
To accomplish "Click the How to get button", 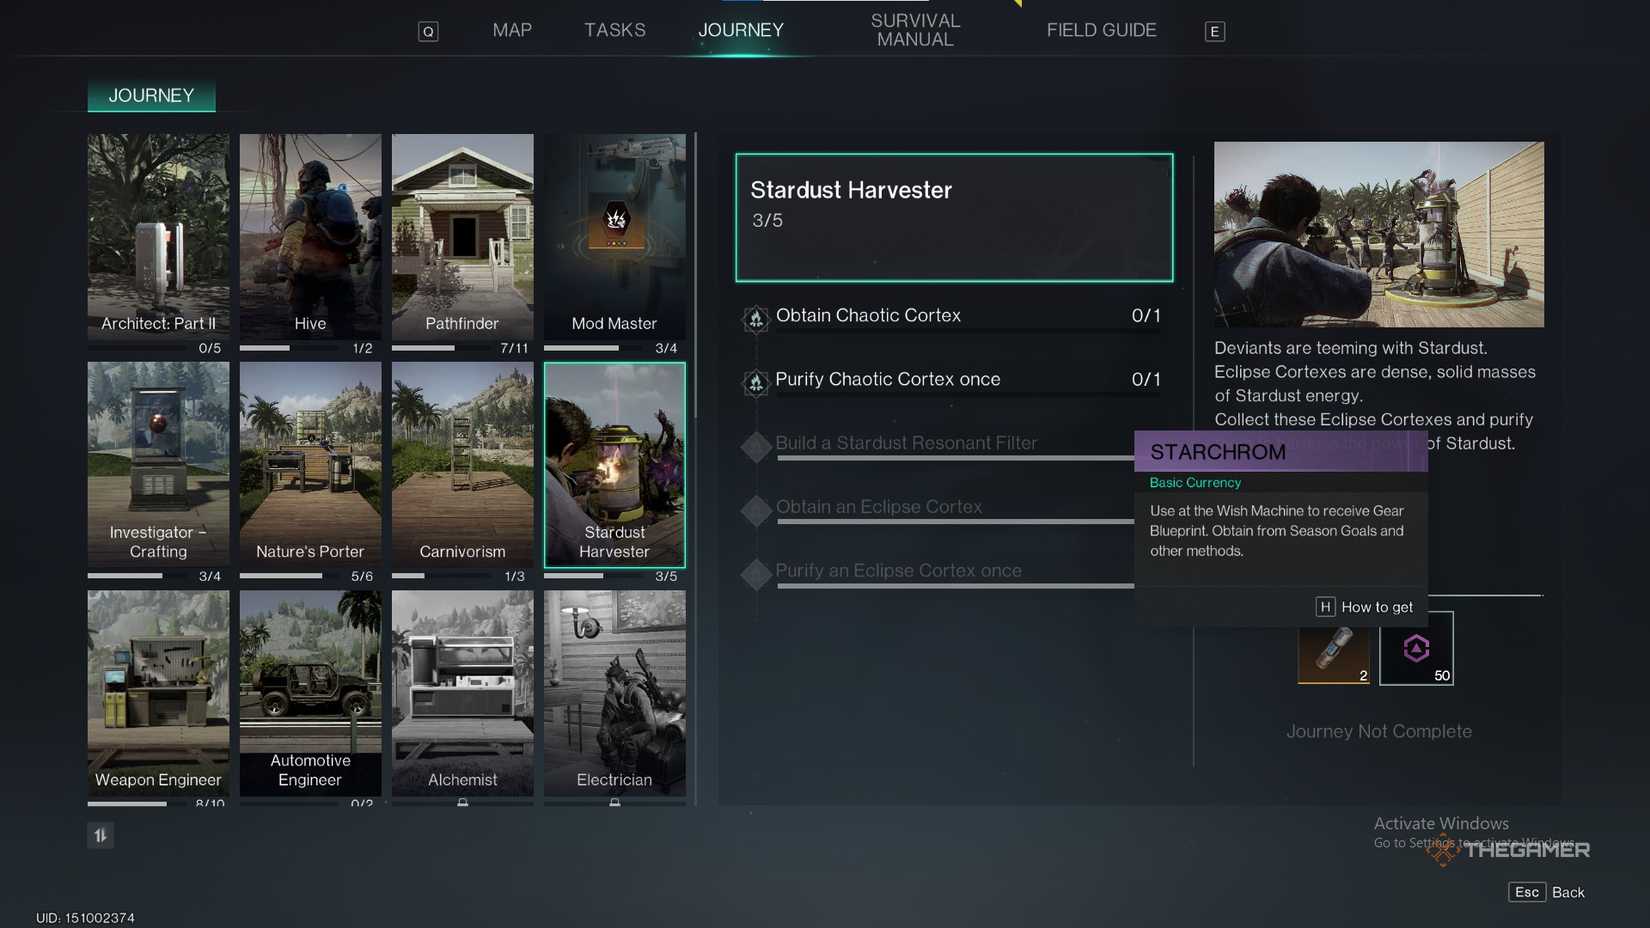I will tap(1364, 607).
